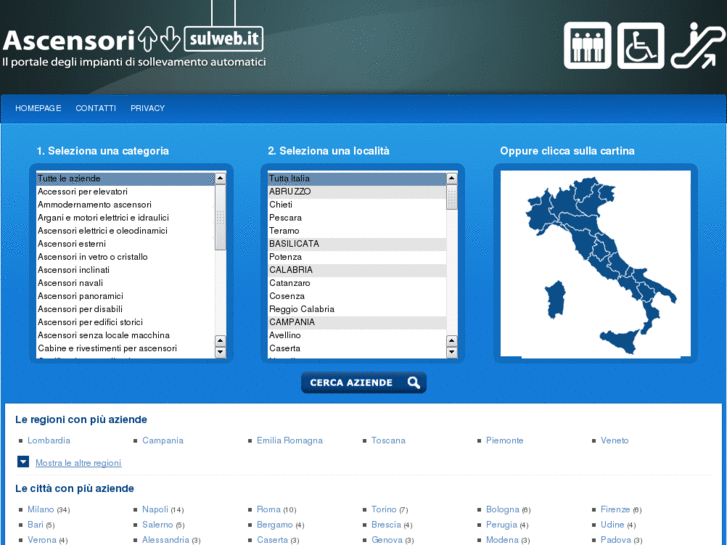Image resolution: width=727 pixels, height=545 pixels.
Task: Open the Salerno city link
Action: [x=158, y=525]
